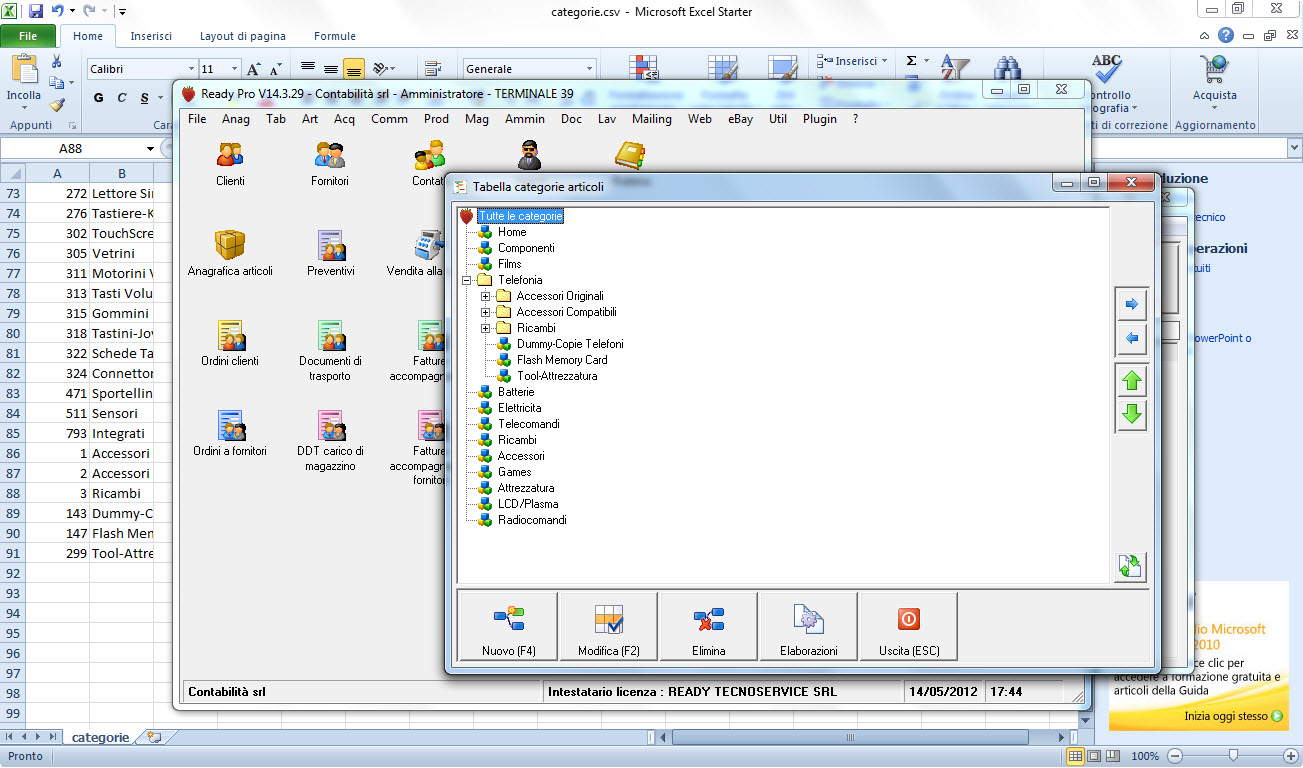
Task: Open the Plugin menu in Ready Pro
Action: pos(820,119)
